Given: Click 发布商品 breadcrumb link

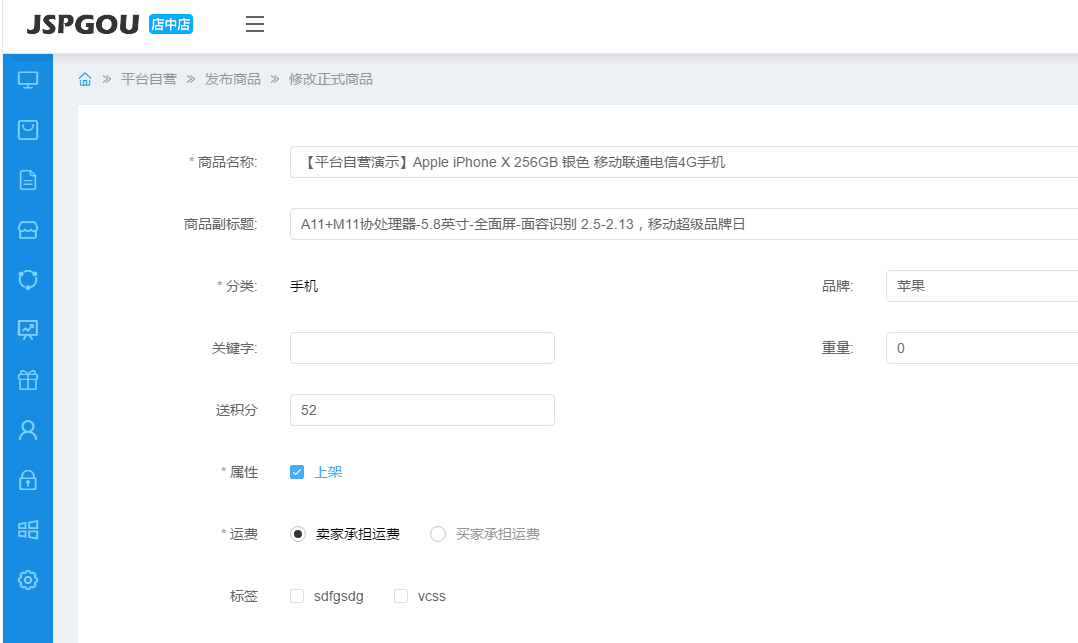Looking at the screenshot, I should click(232, 79).
